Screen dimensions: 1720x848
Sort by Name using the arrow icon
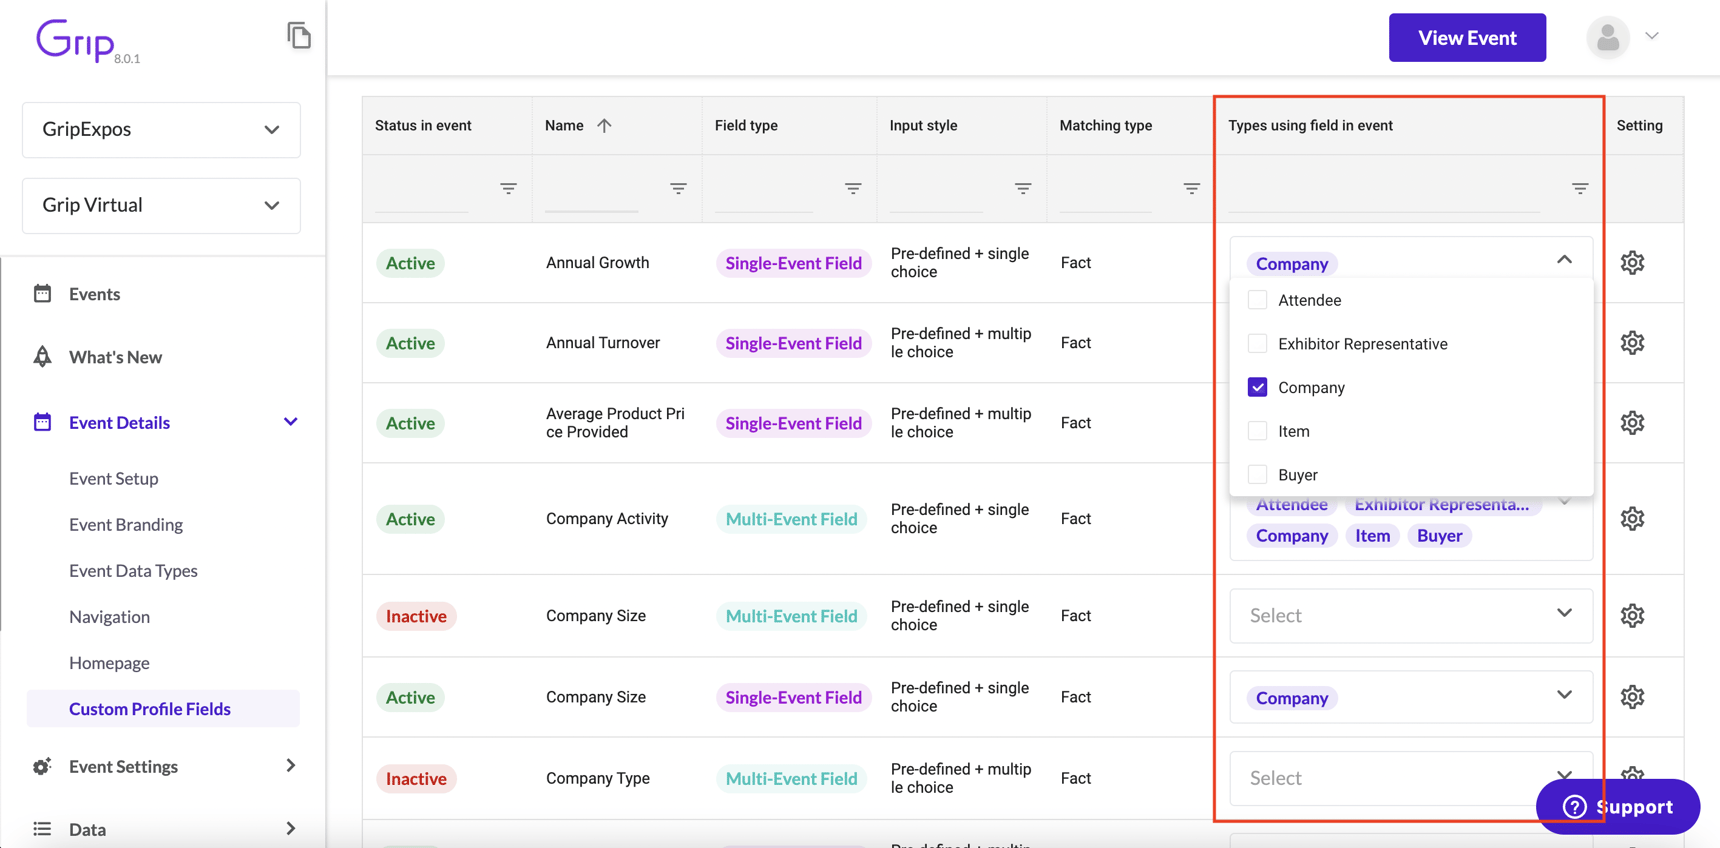(x=604, y=126)
